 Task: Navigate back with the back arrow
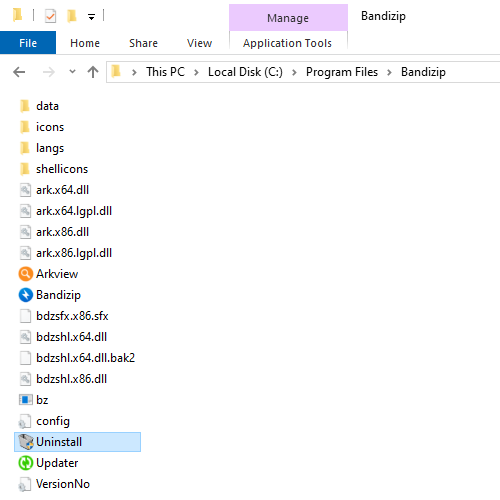19,72
